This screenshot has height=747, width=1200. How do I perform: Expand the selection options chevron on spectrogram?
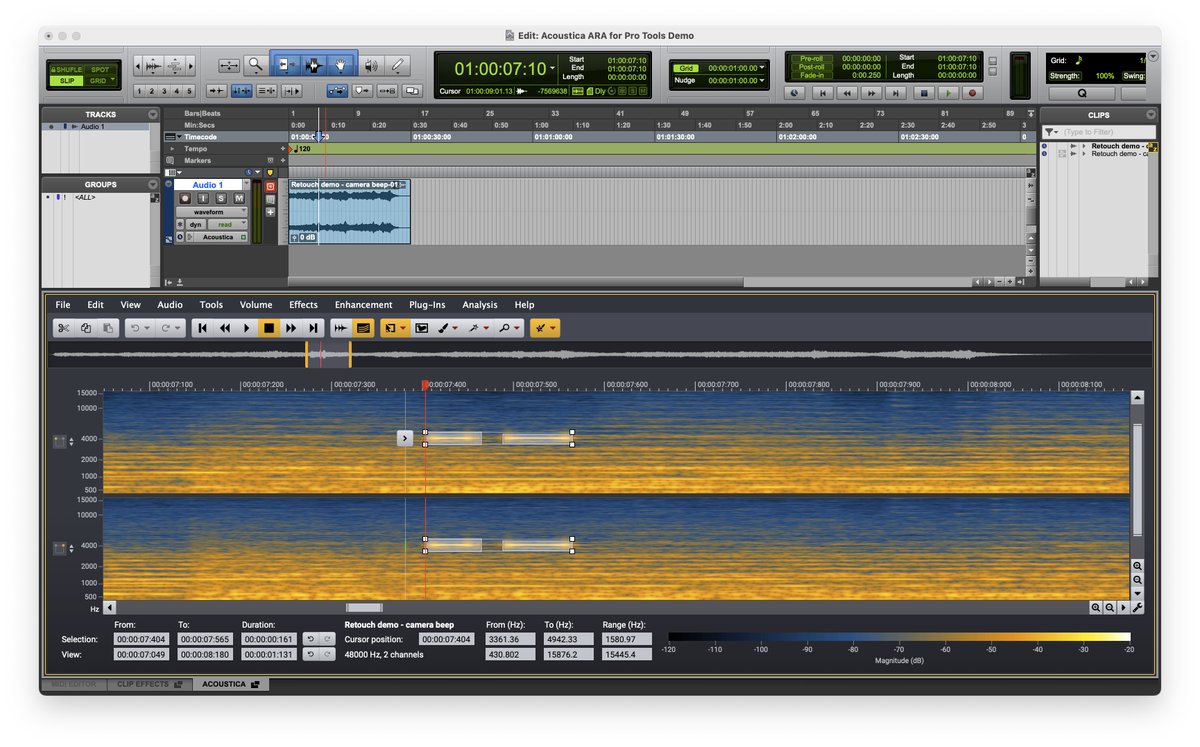click(x=405, y=438)
